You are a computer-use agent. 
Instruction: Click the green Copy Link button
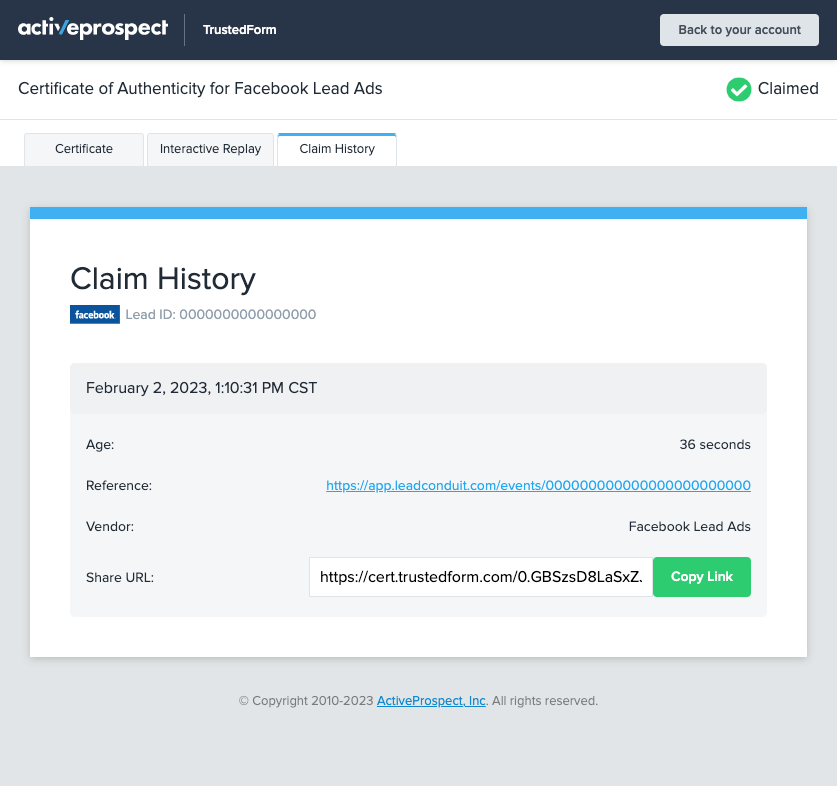click(x=701, y=577)
